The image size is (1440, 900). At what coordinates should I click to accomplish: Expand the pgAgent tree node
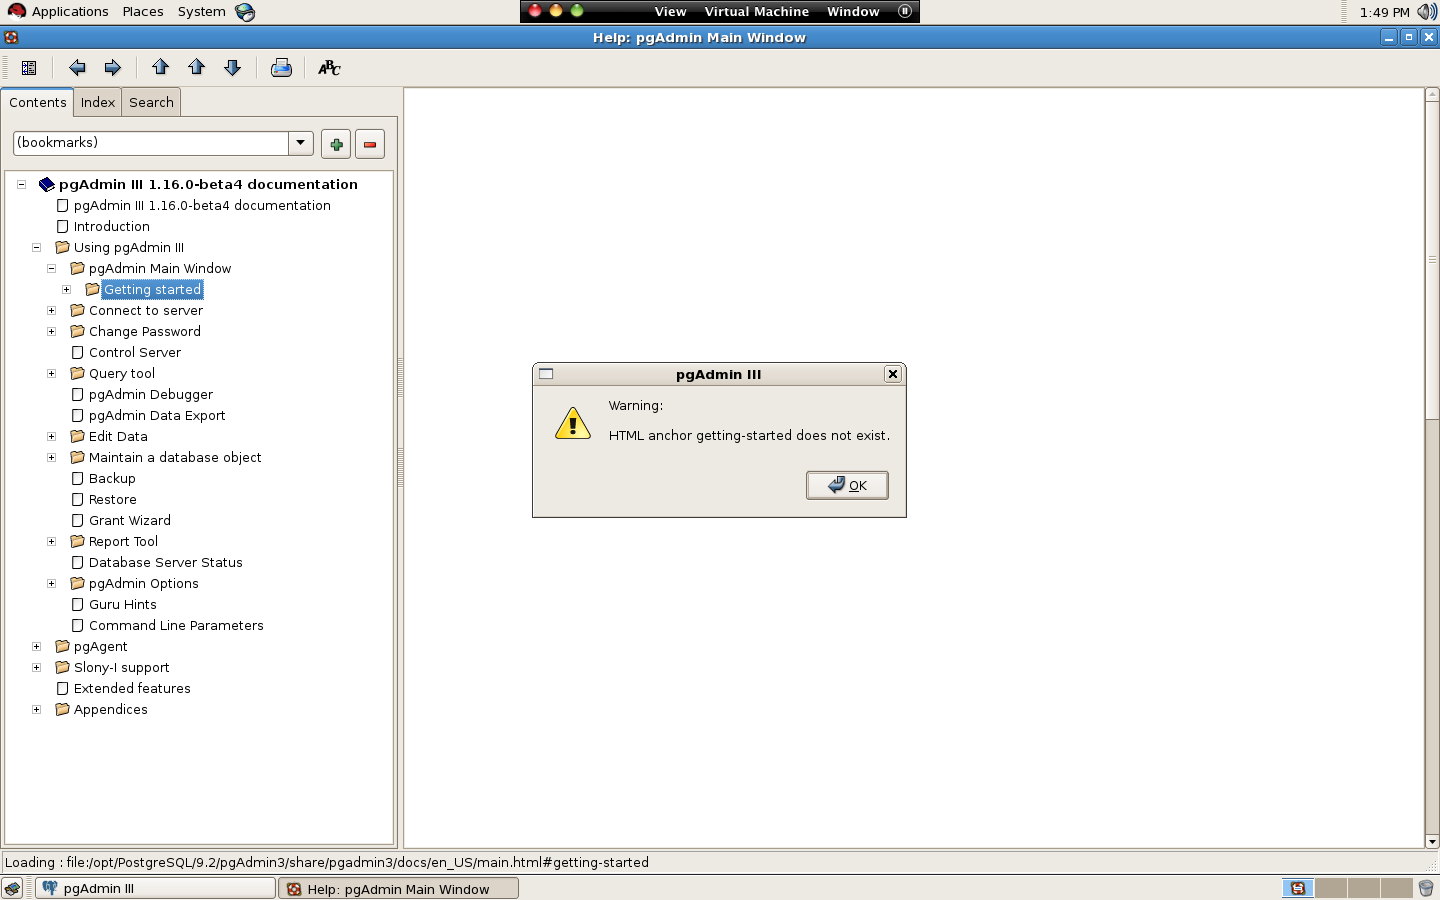pos(37,647)
